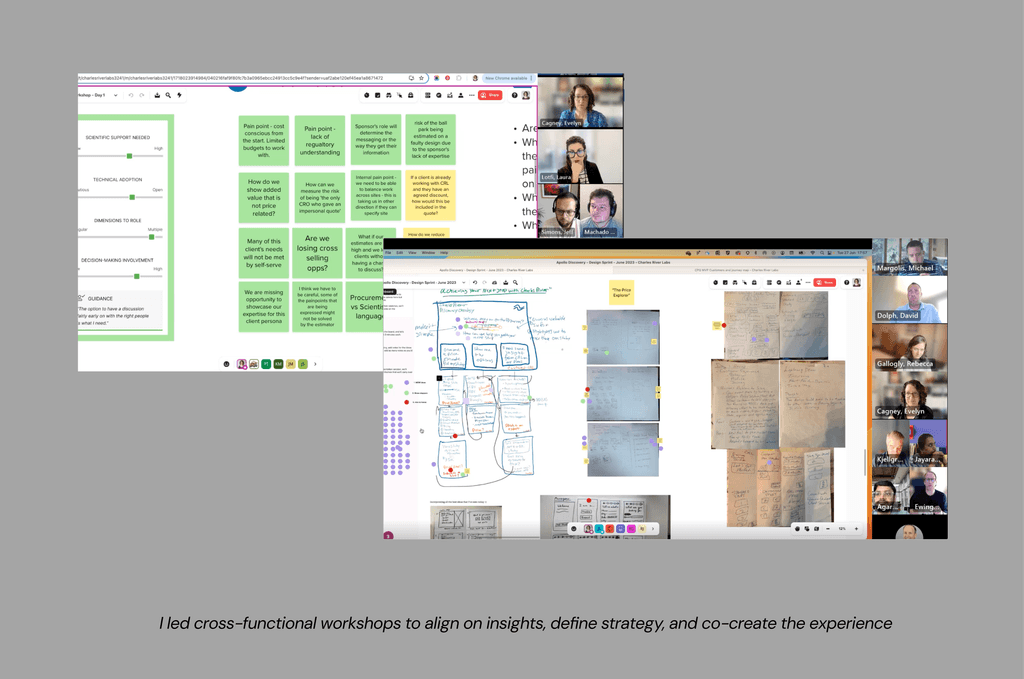1024x679 pixels.
Task: Open more options ellipsis in Apollo Discovery toolbar
Action: click(x=808, y=283)
